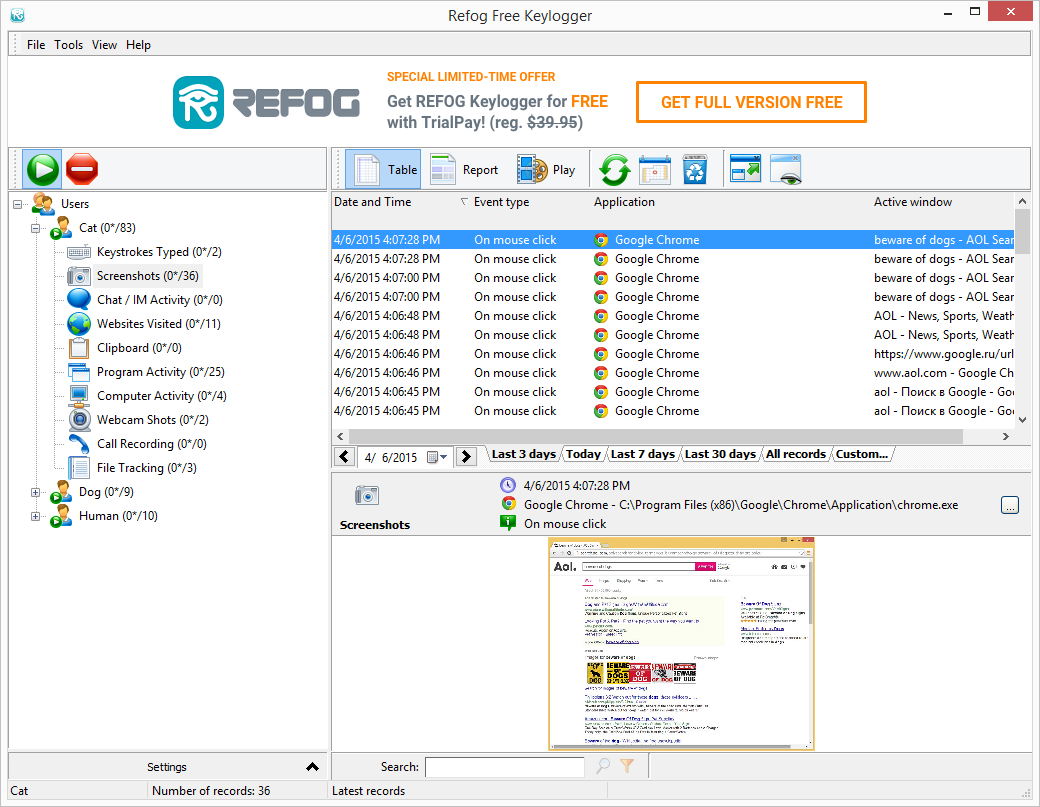Click the Active window column header
Viewport: 1040px width, 807px height.
(913, 202)
